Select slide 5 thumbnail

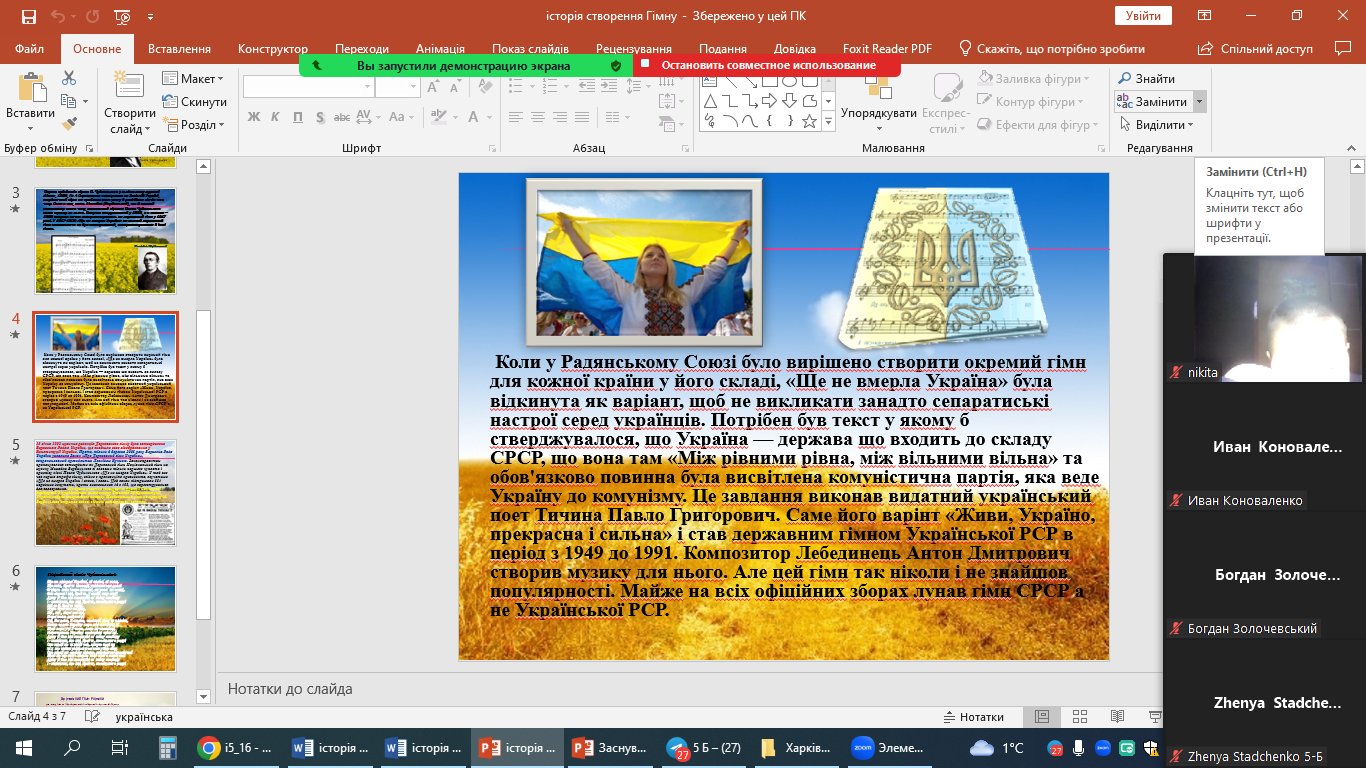pyautogui.click(x=106, y=492)
